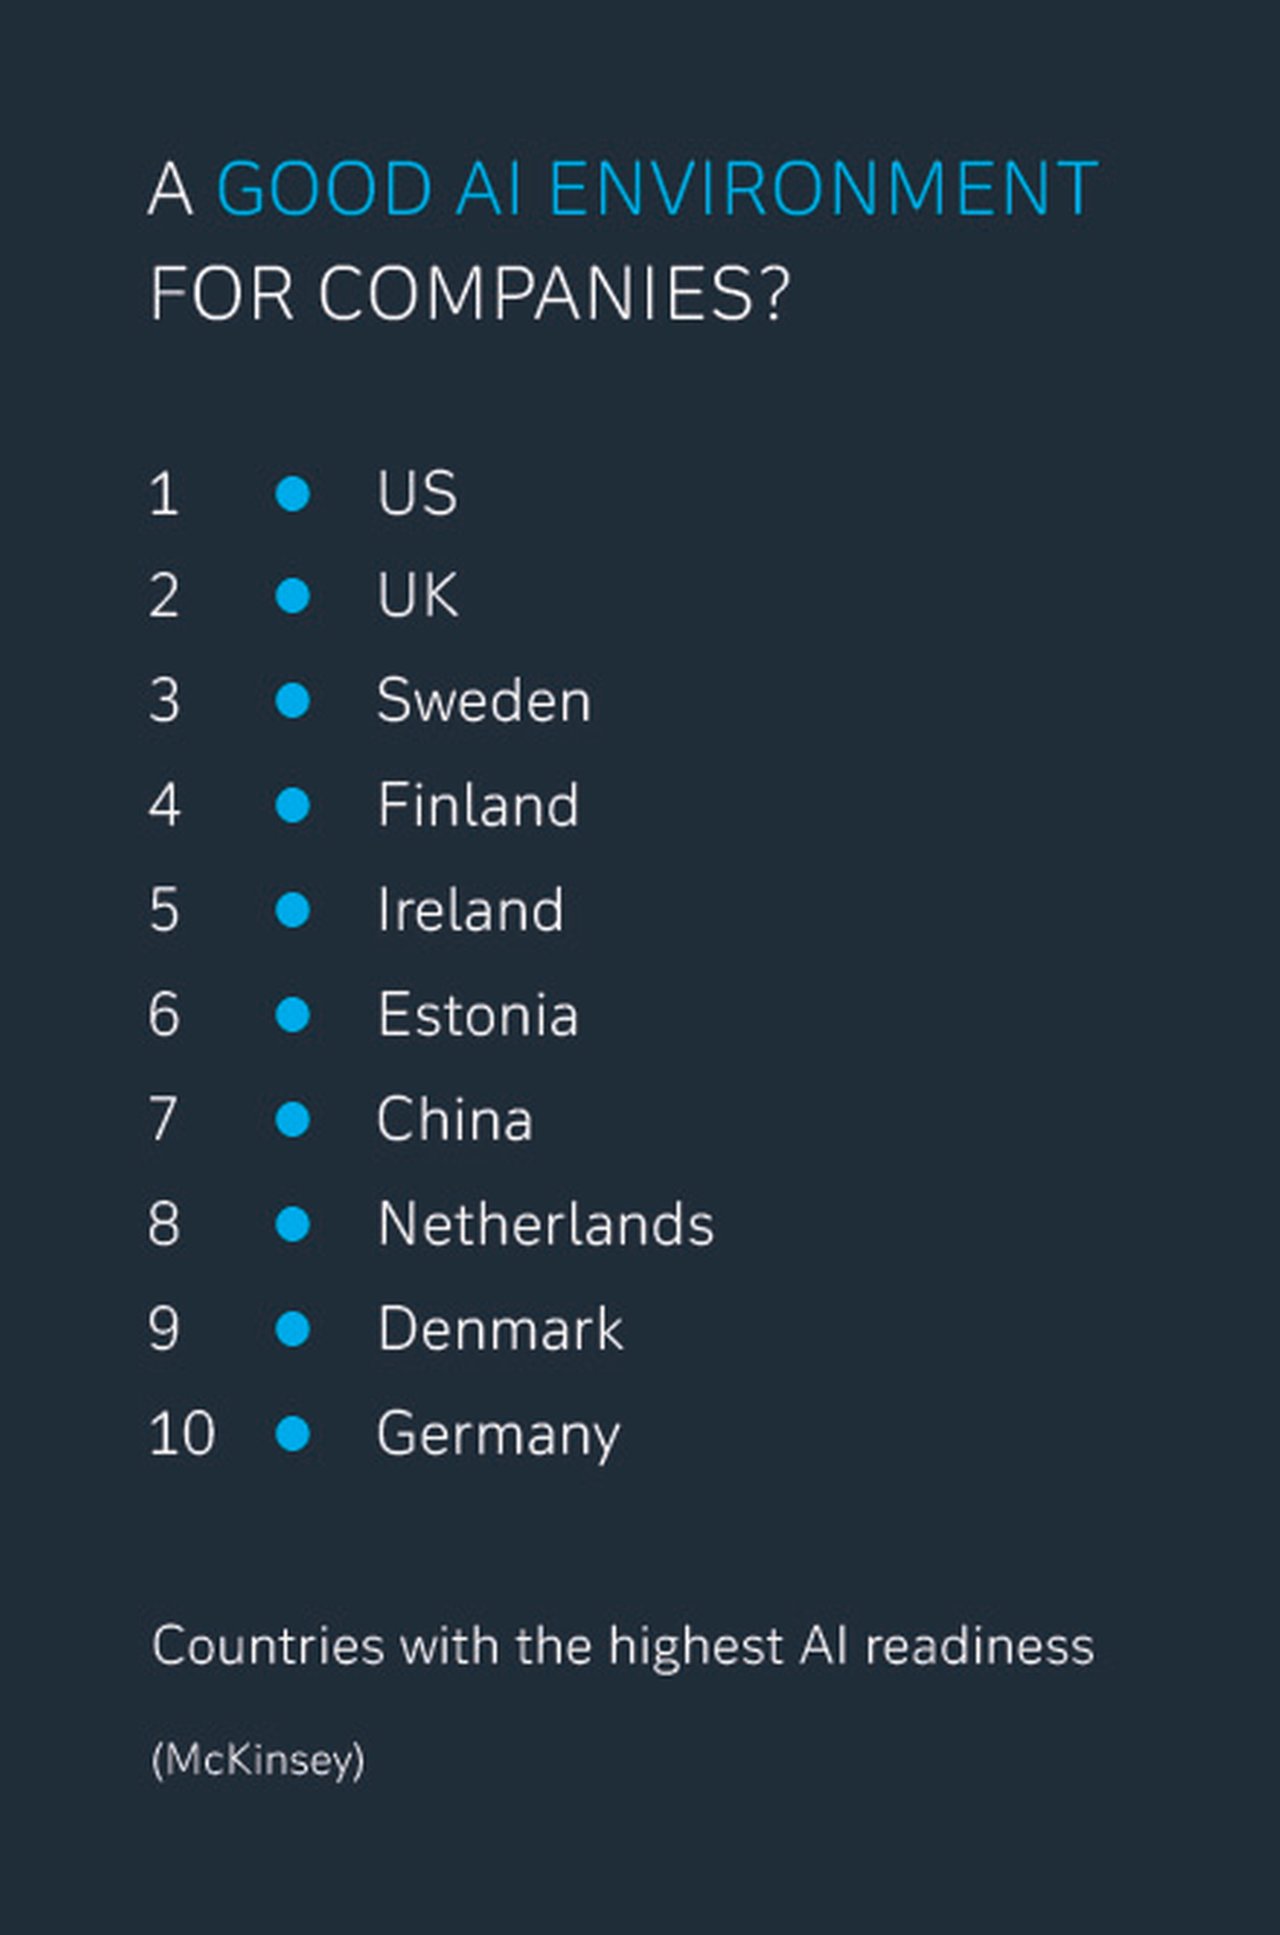Viewport: 1280px width, 1935px height.
Task: Select the blue dot beside Germany
Action: tap(292, 1434)
